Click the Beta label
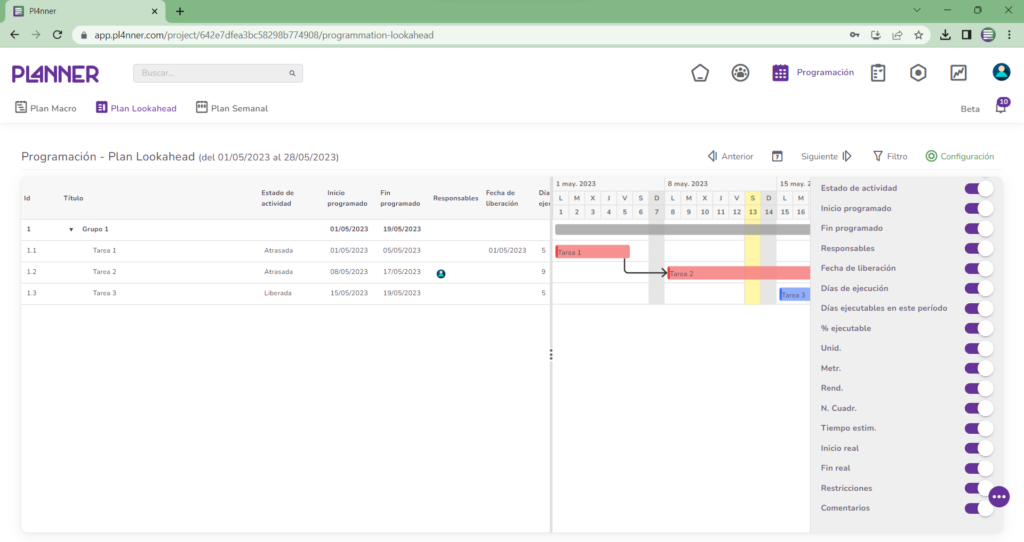The width and height of the screenshot is (1024, 542). coord(970,109)
